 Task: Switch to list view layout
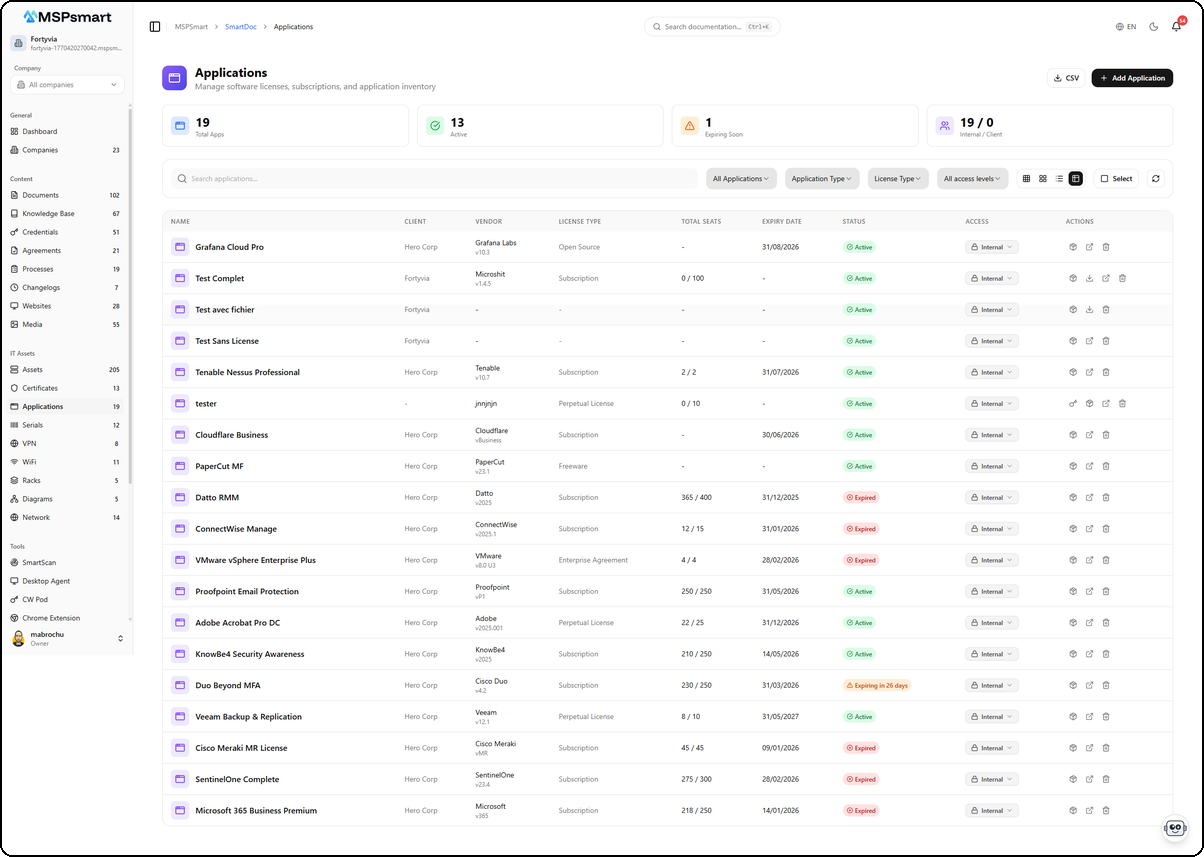pyautogui.click(x=1058, y=177)
